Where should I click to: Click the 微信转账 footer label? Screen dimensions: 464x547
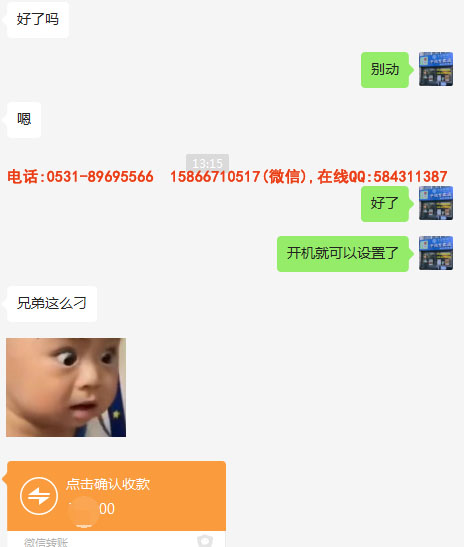[46, 542]
